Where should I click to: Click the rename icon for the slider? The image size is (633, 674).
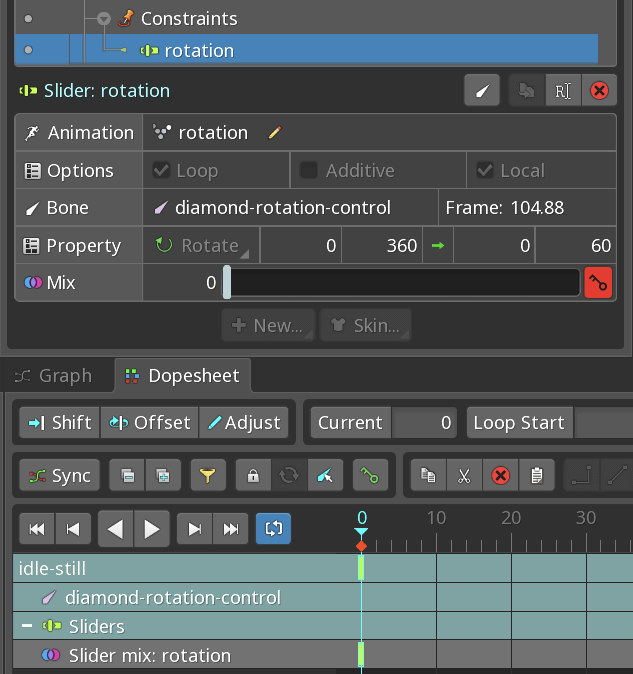563,90
